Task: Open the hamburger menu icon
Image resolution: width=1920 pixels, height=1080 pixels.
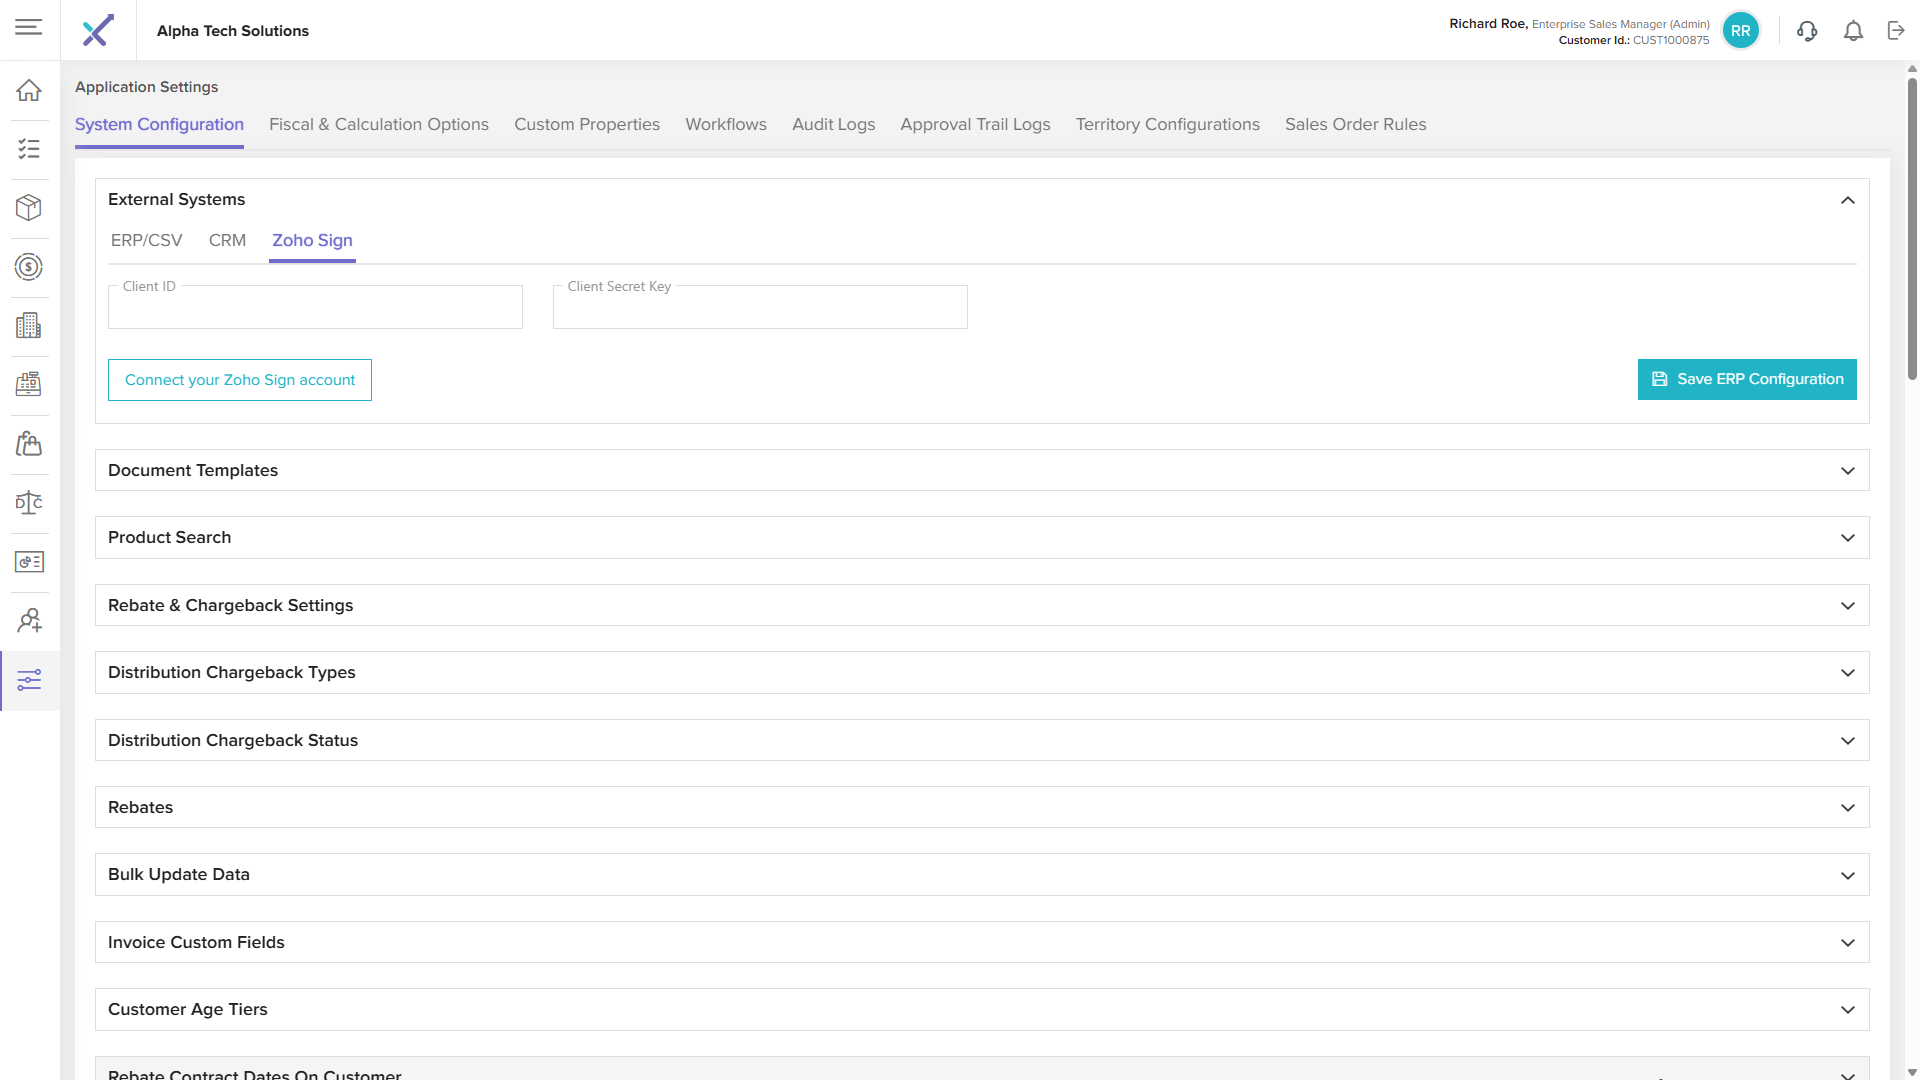Action: [29, 27]
